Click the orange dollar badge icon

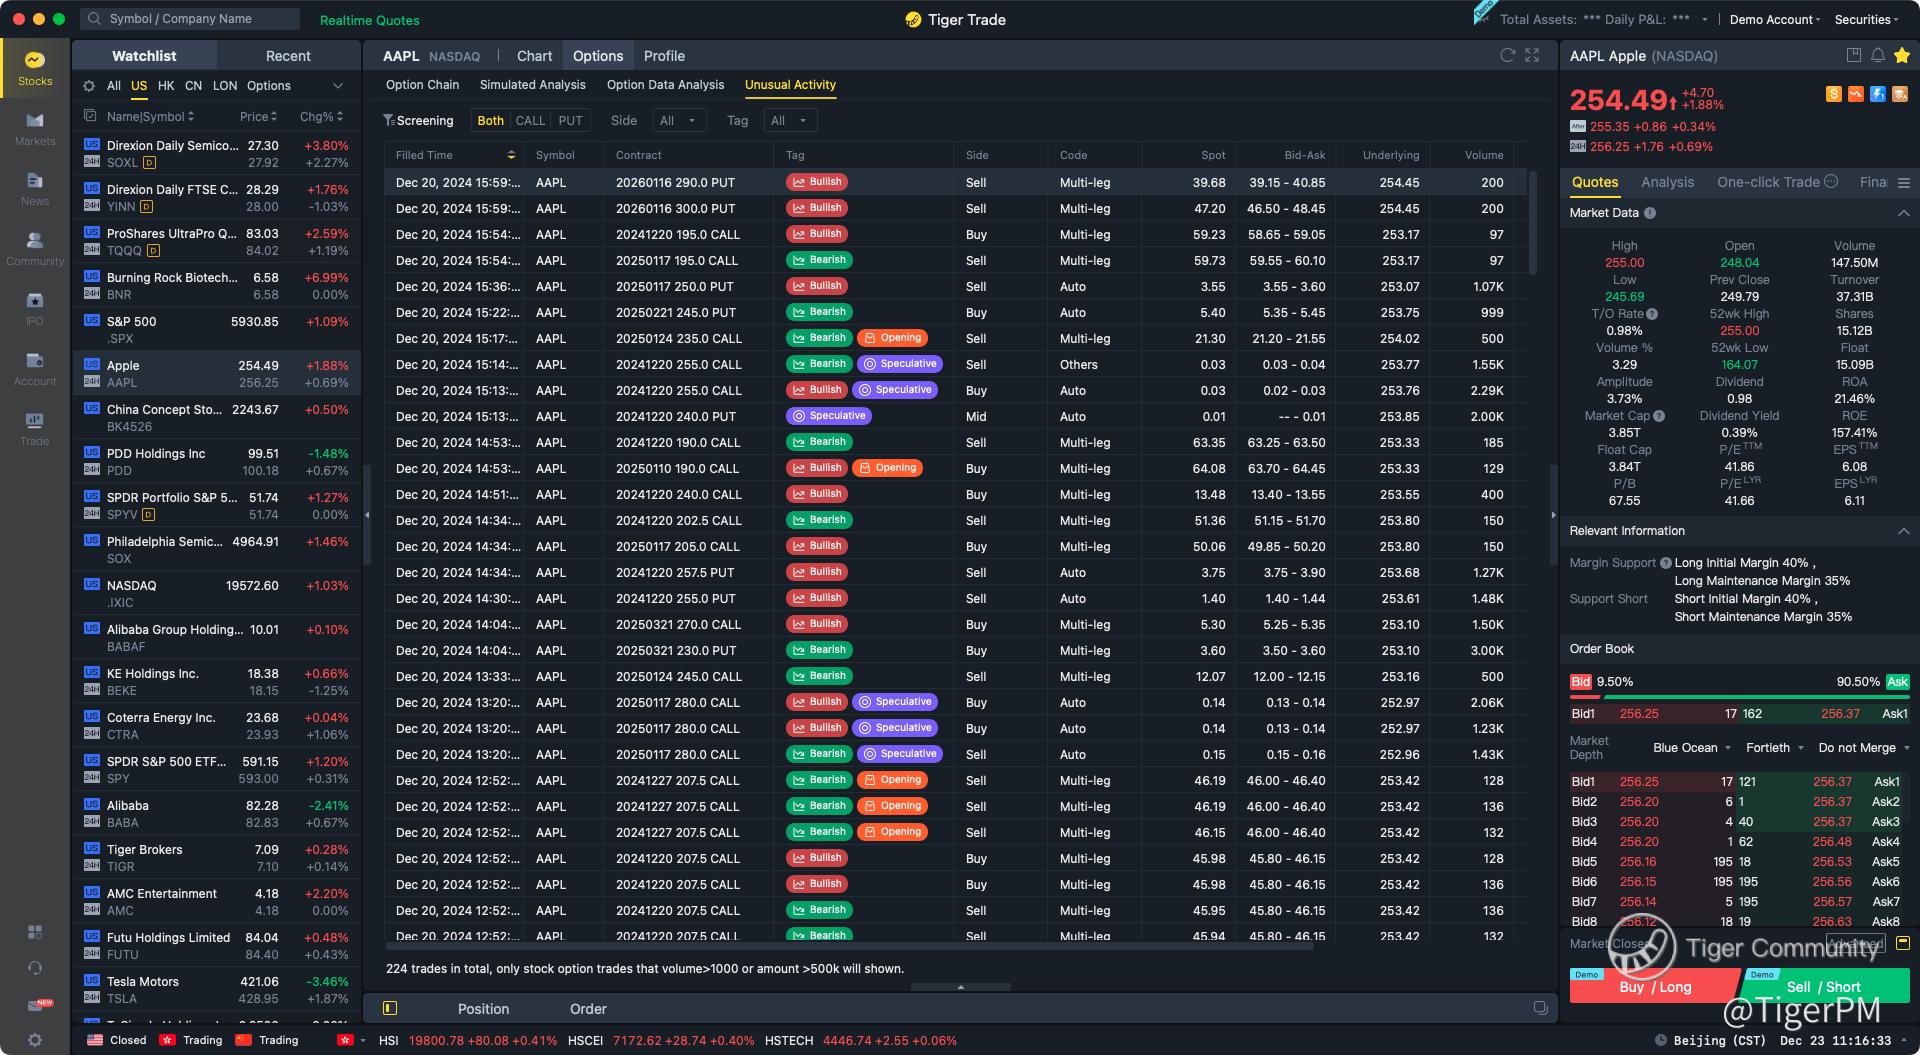[x=1833, y=94]
